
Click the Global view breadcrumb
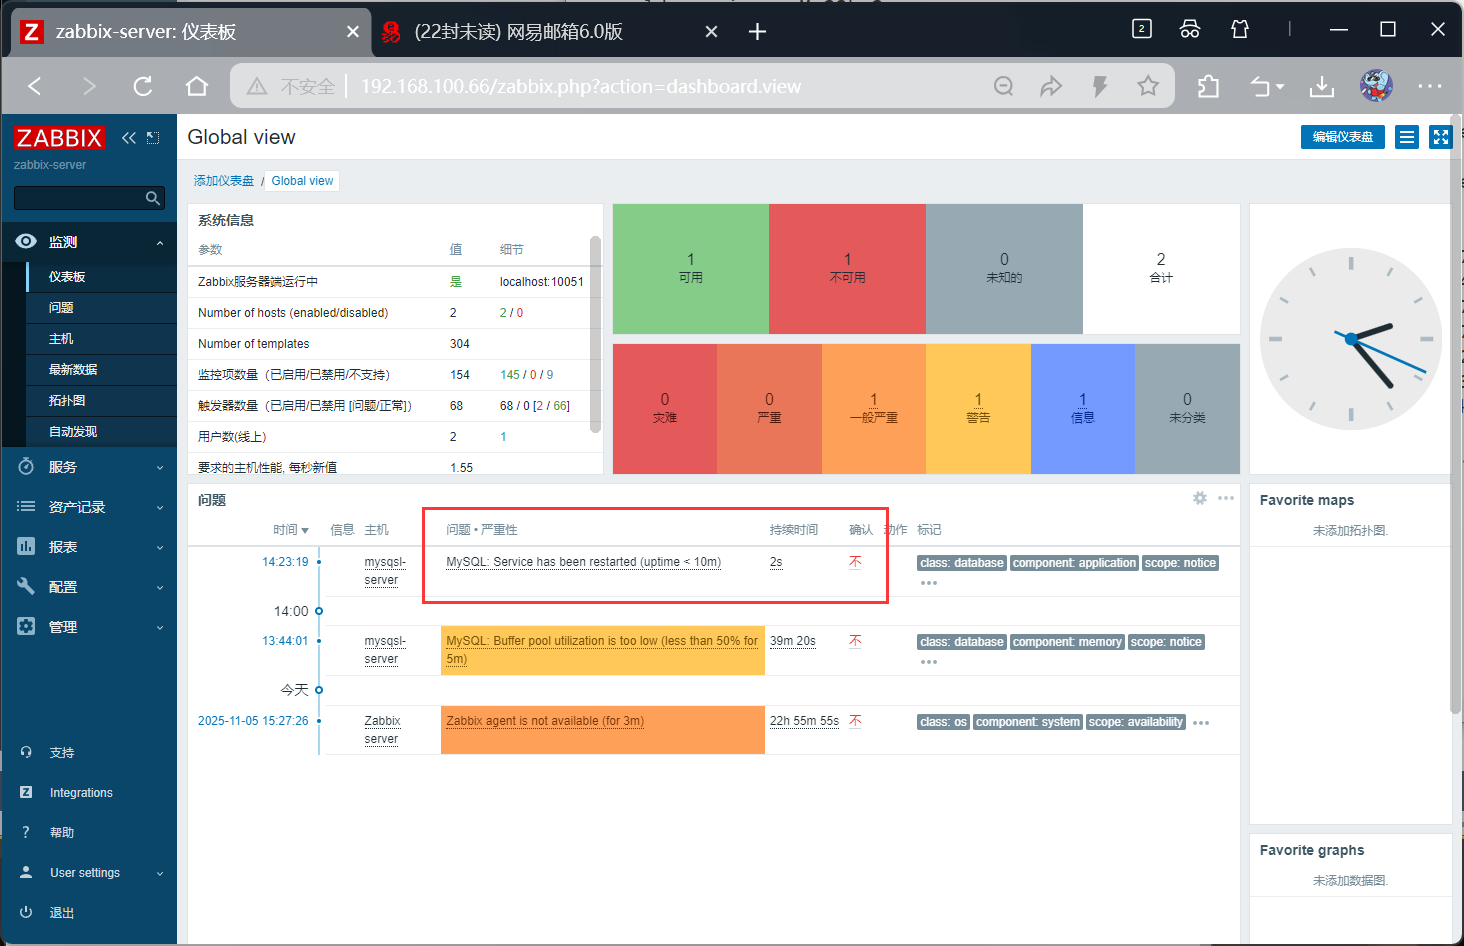[302, 181]
